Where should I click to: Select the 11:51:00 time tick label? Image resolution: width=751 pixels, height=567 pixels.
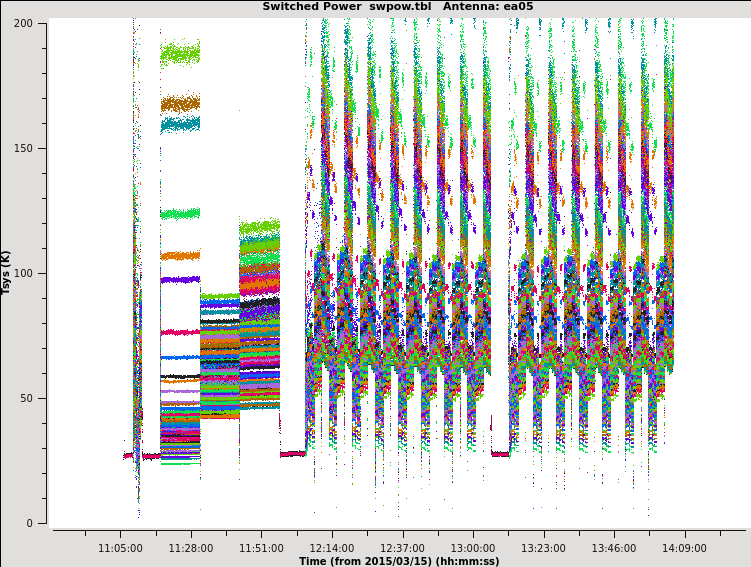point(261,548)
